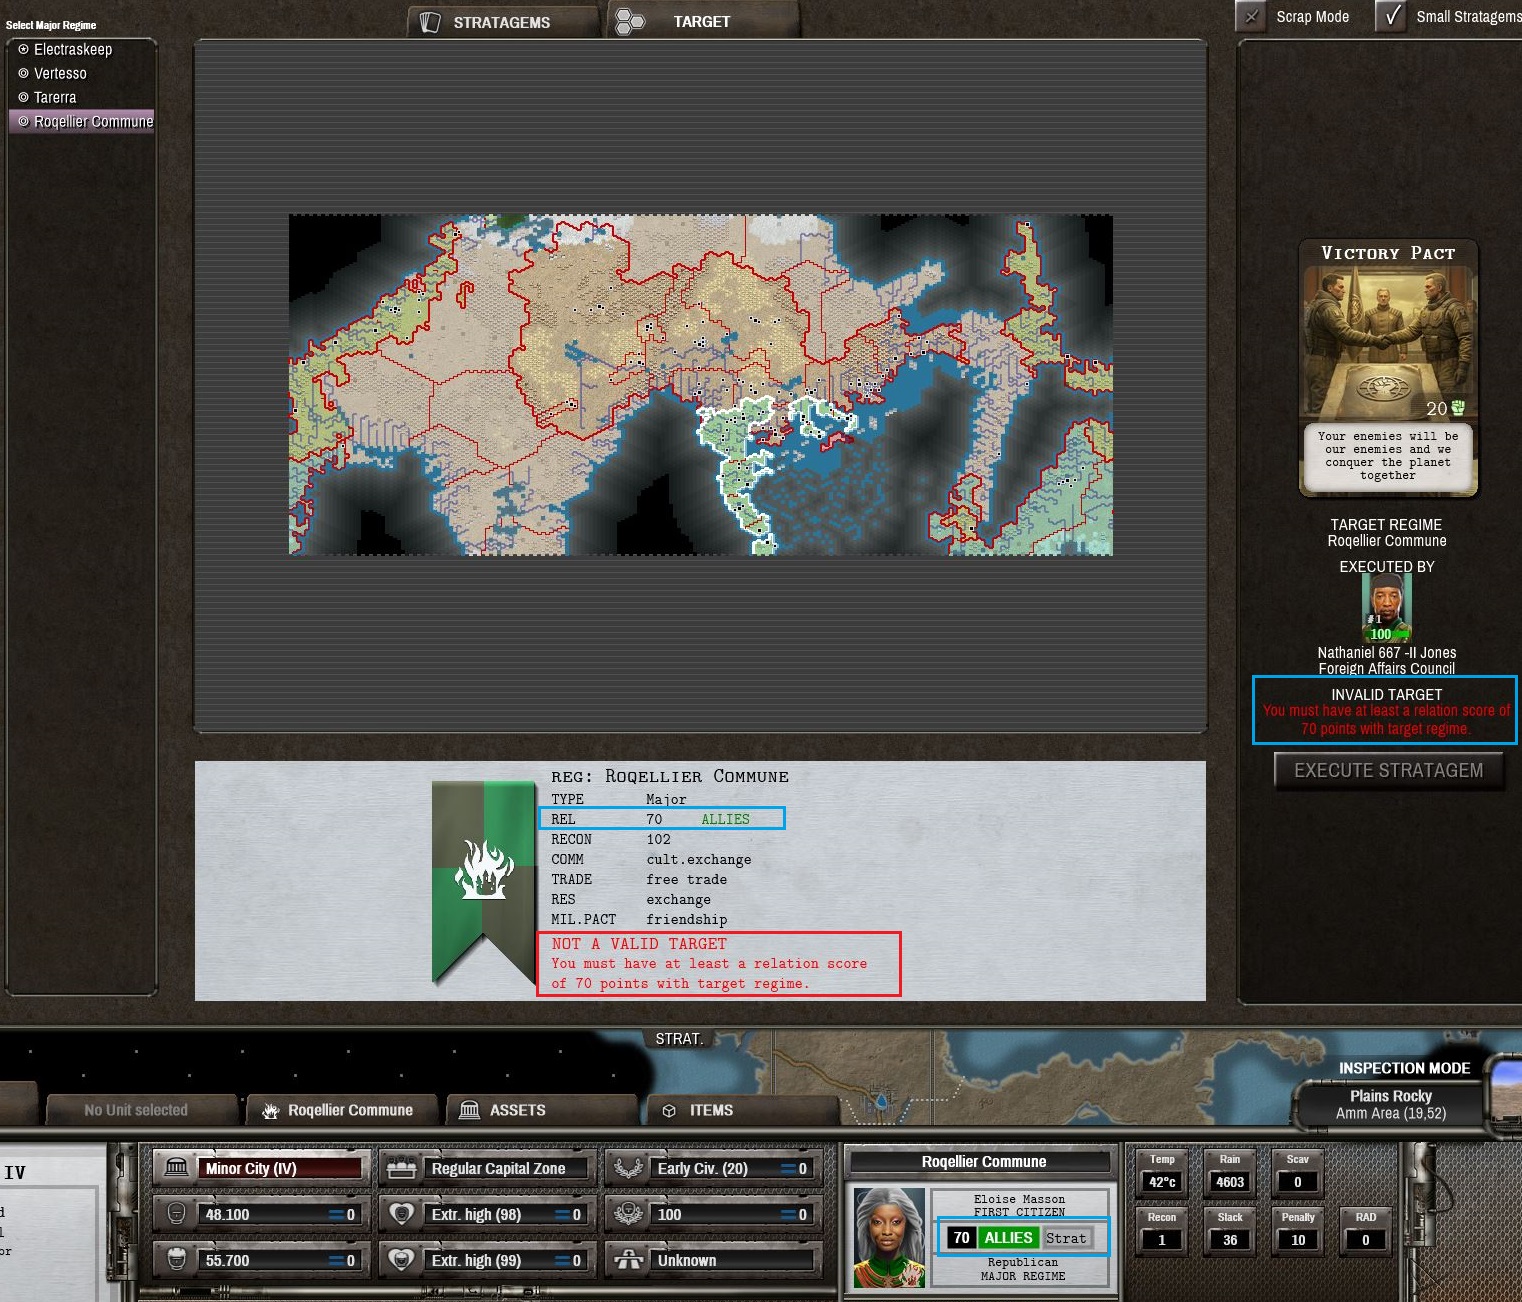
Task: Click the cube icon on ITEMS tab
Action: tap(669, 1110)
